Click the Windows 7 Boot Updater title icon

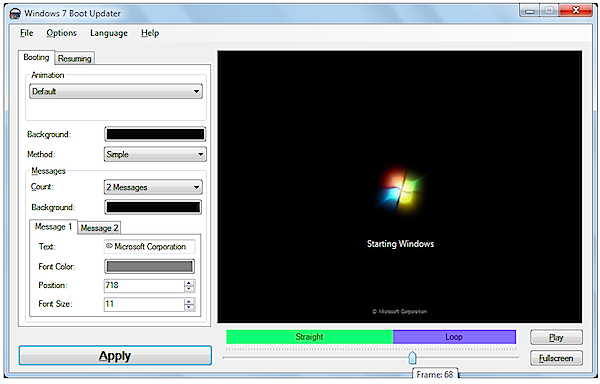point(15,13)
